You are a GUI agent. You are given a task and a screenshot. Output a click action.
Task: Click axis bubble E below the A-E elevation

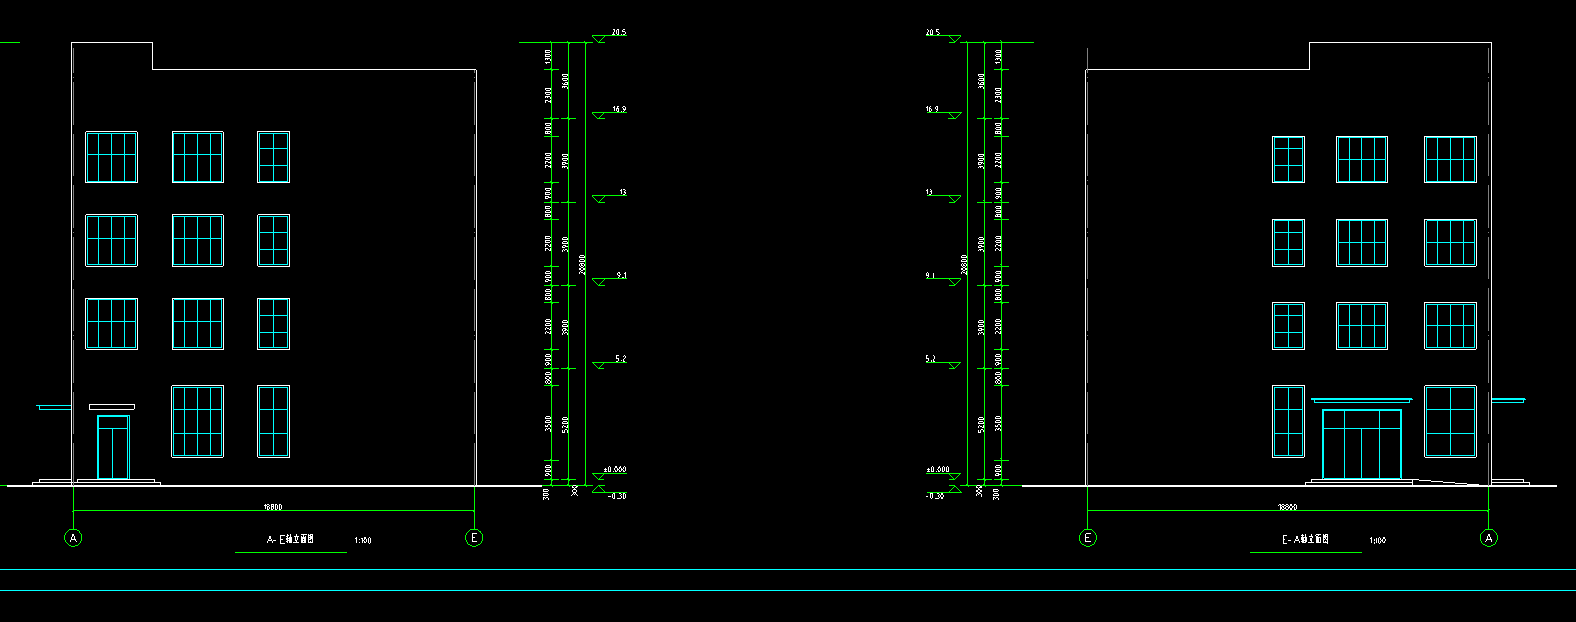pyautogui.click(x=475, y=538)
